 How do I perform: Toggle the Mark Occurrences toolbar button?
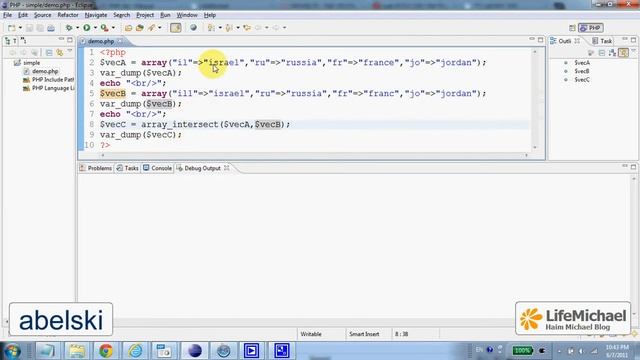pyautogui.click(x=176, y=28)
